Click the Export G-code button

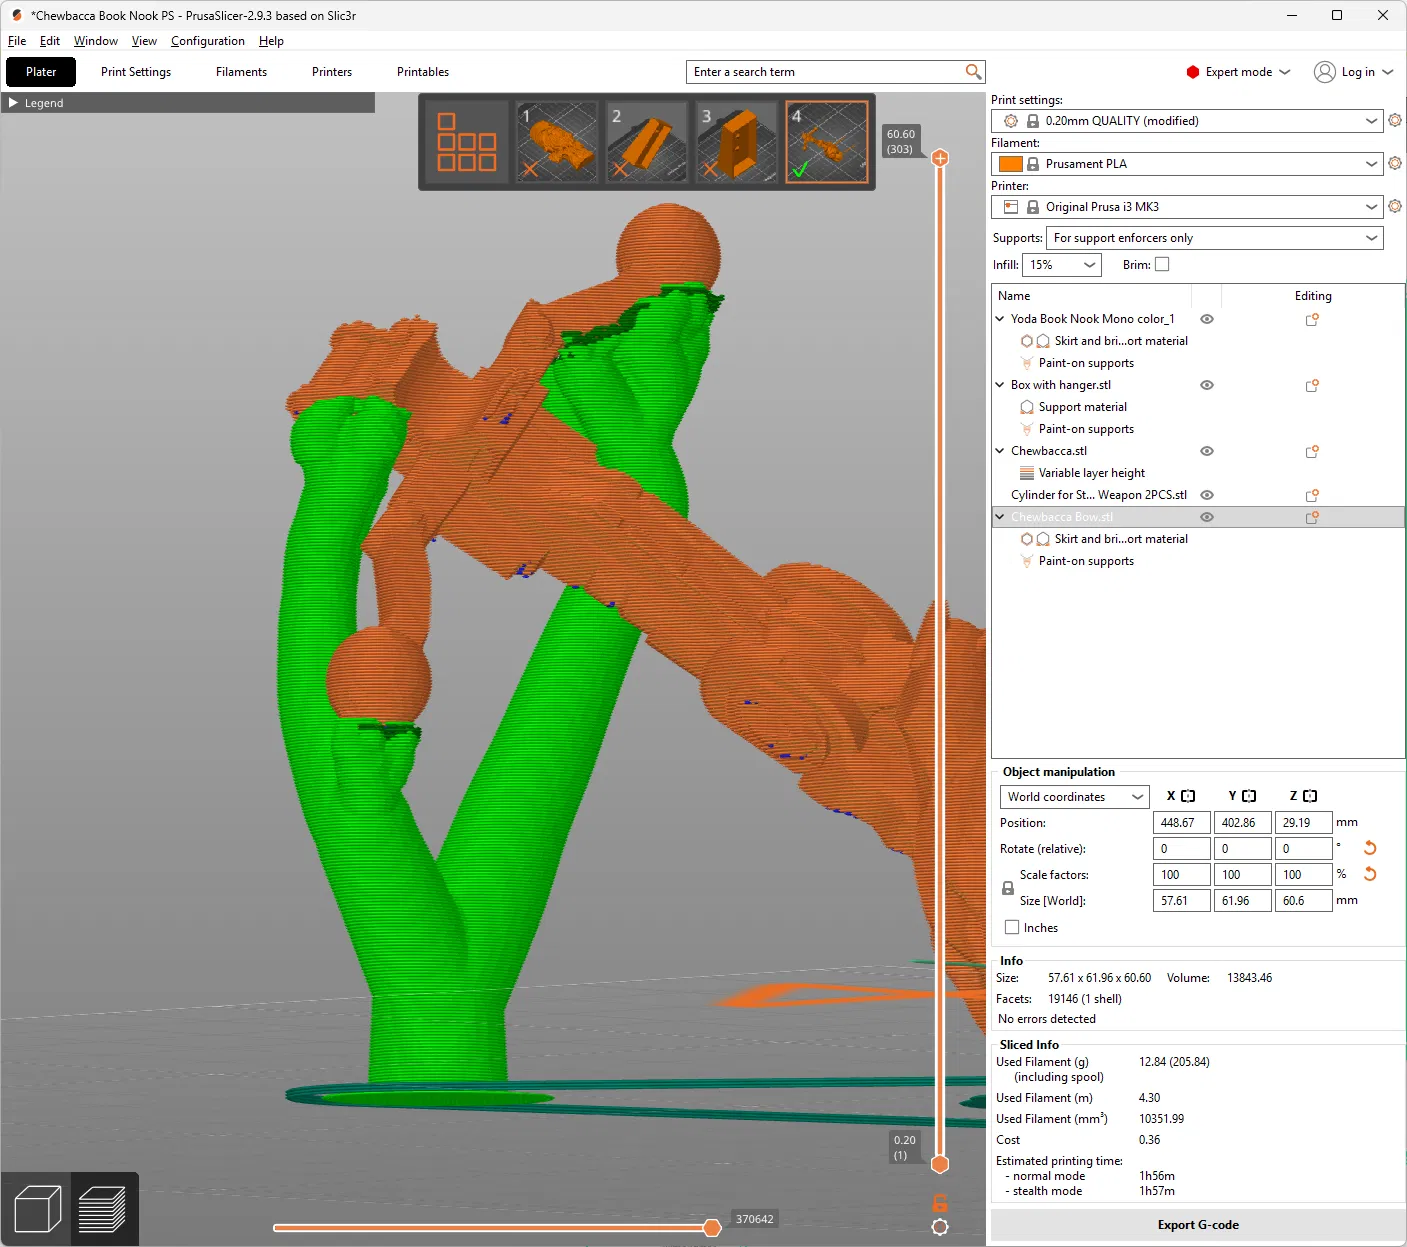(x=1198, y=1225)
